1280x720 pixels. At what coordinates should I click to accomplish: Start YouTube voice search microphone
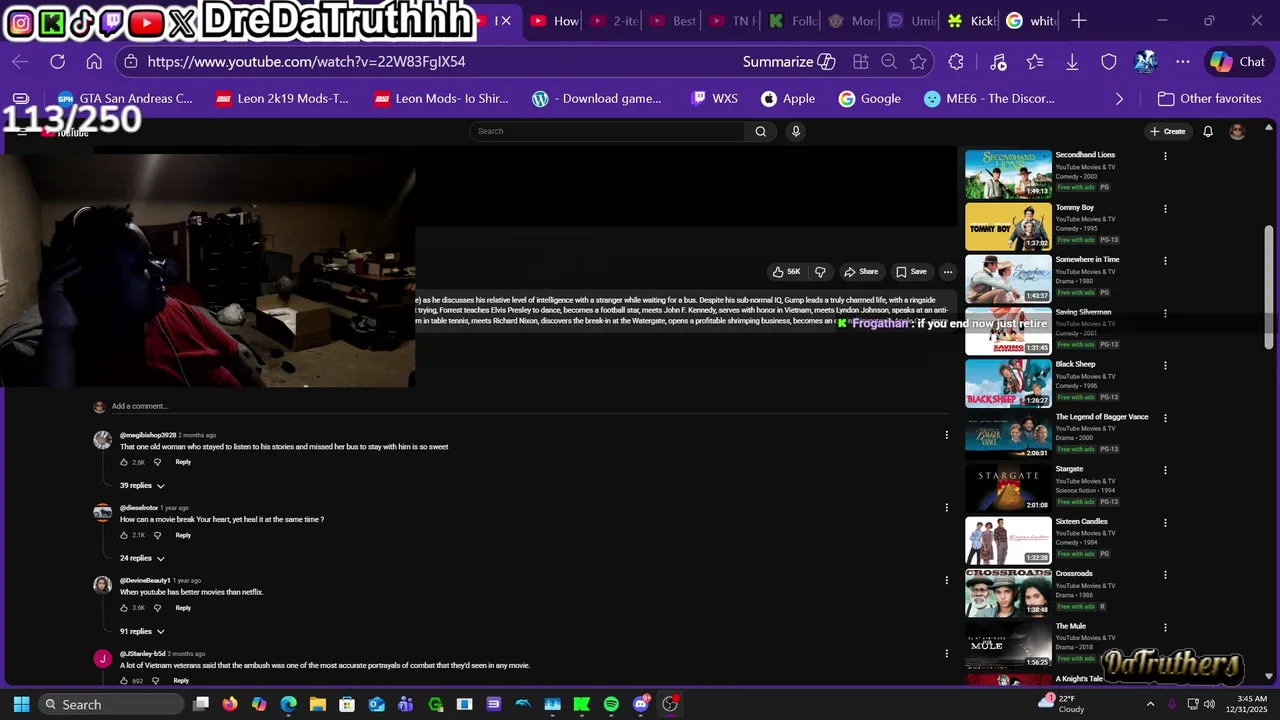[x=796, y=131]
